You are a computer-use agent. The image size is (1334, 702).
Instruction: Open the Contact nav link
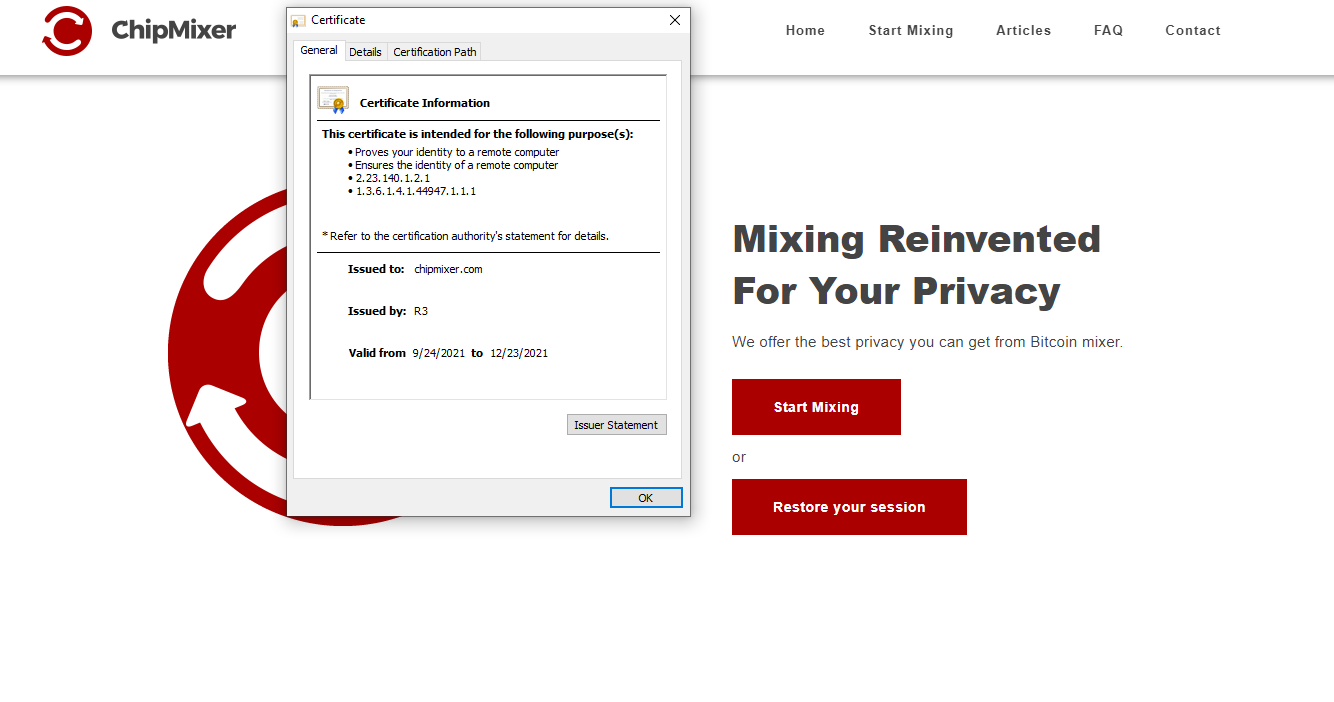coord(1193,31)
